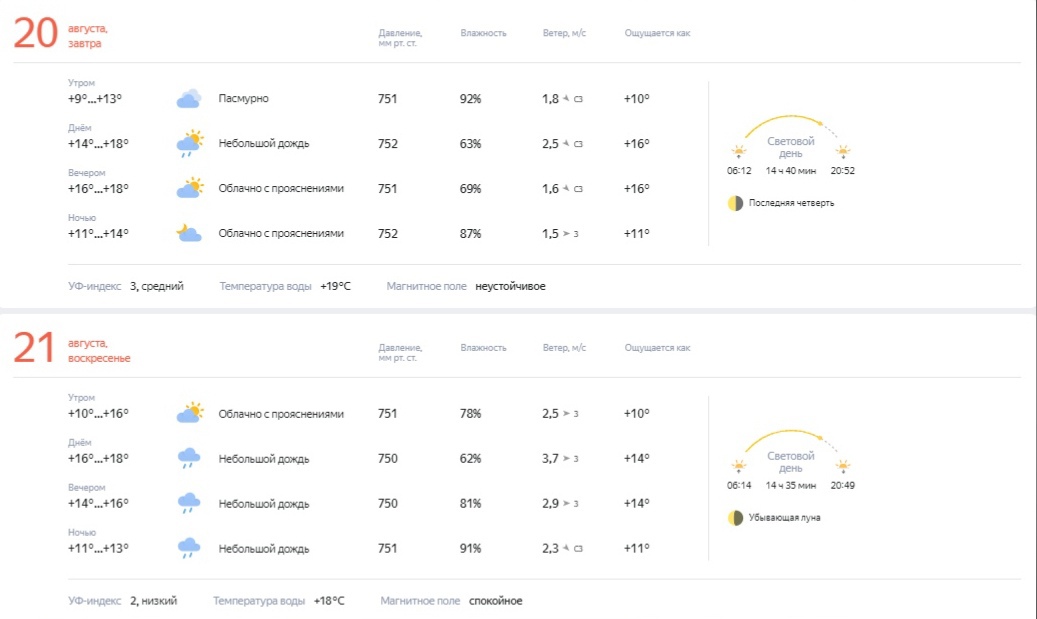Viewport: 1037px width, 619px height.
Task: Click the partly cloudy icon for August 20 evening
Action: [189, 188]
